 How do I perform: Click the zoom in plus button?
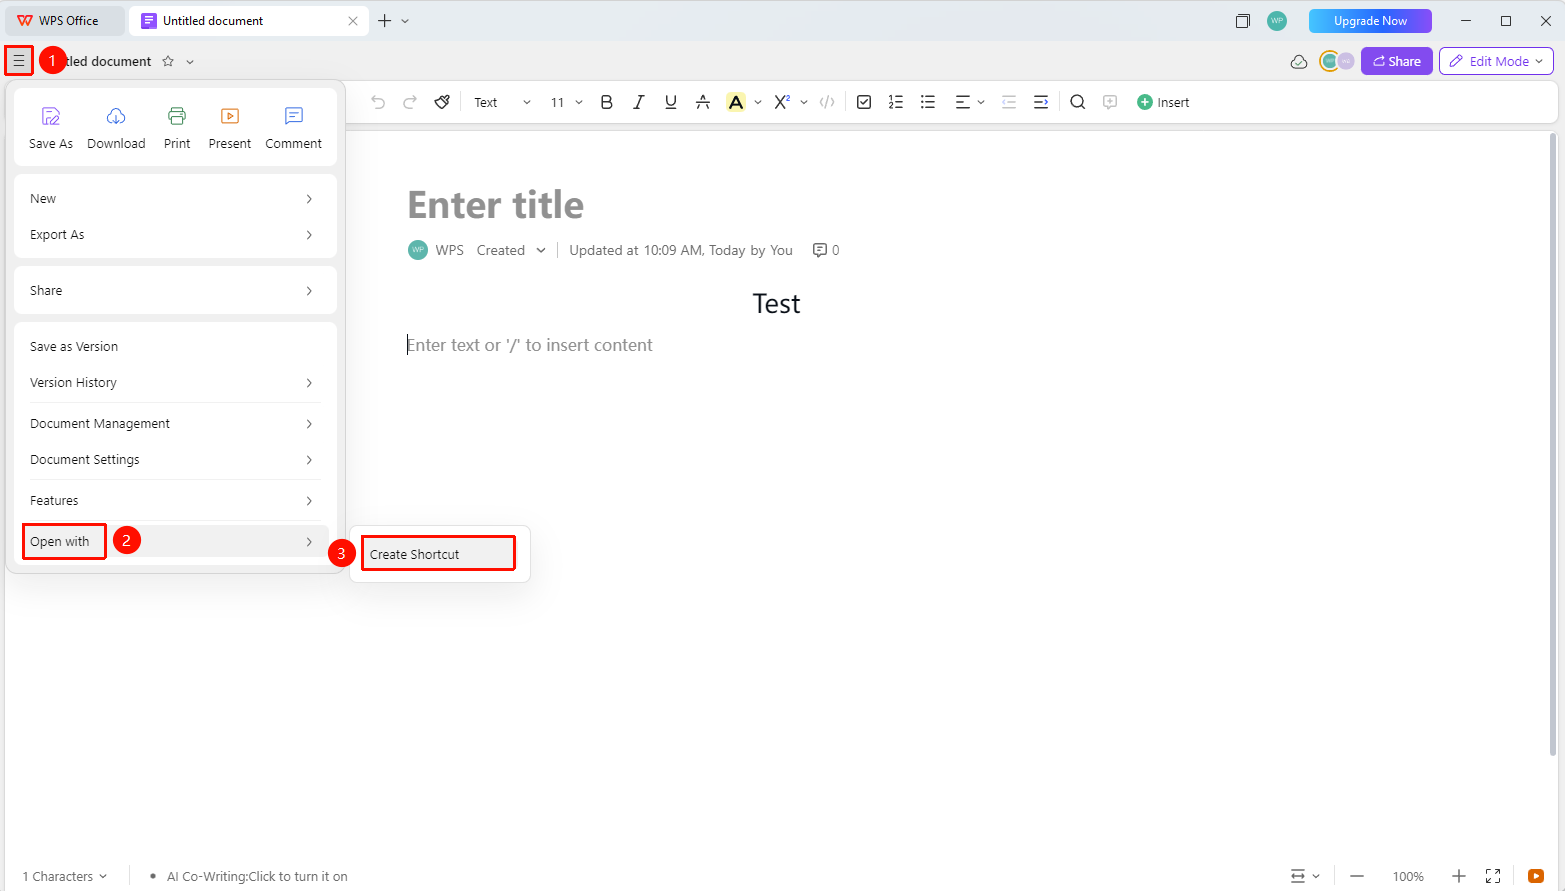point(1459,876)
